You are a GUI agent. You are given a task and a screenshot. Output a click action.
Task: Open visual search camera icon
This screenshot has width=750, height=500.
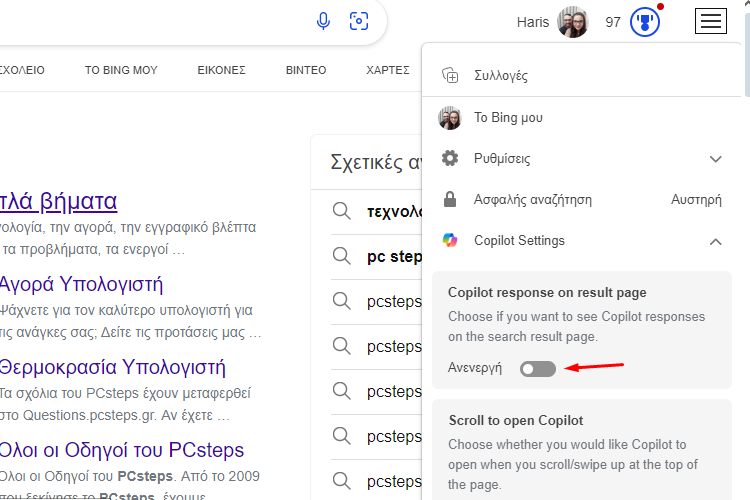tap(359, 21)
